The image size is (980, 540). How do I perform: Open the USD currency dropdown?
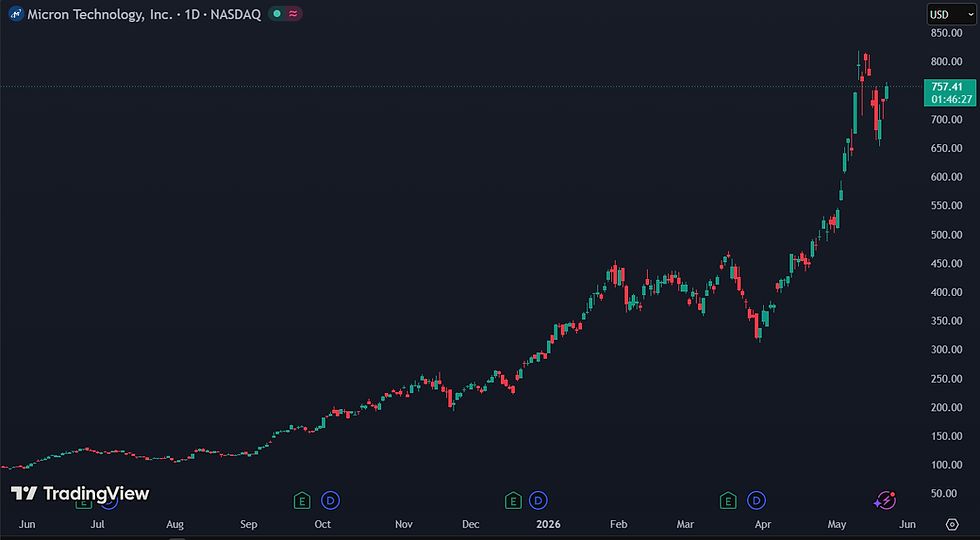click(951, 14)
